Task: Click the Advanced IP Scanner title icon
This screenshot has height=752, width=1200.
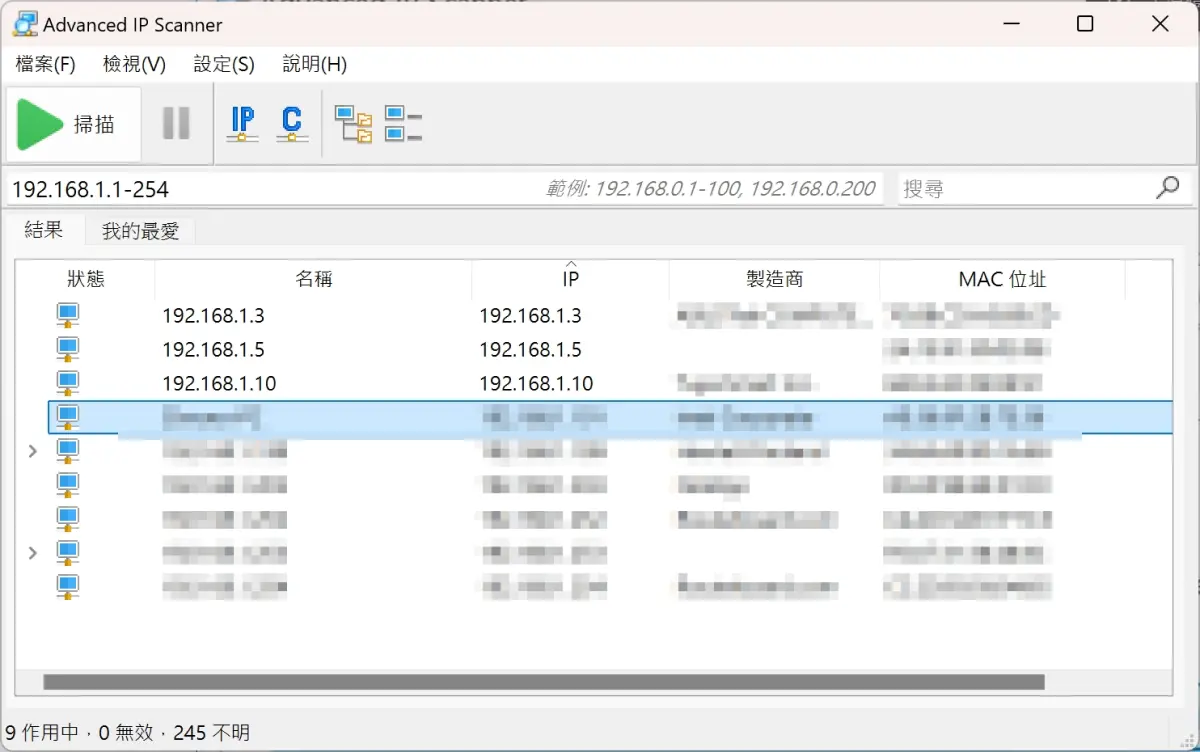Action: pyautogui.click(x=25, y=24)
